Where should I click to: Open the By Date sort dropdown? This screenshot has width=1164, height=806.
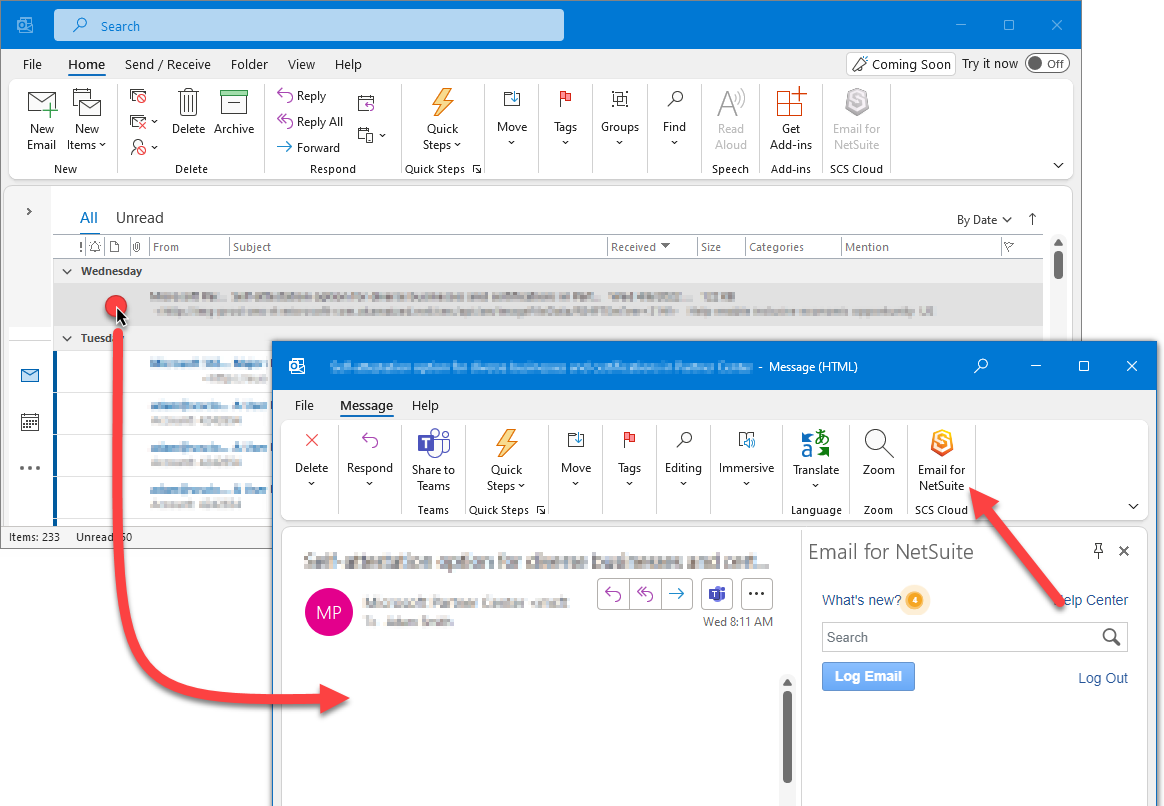click(984, 220)
